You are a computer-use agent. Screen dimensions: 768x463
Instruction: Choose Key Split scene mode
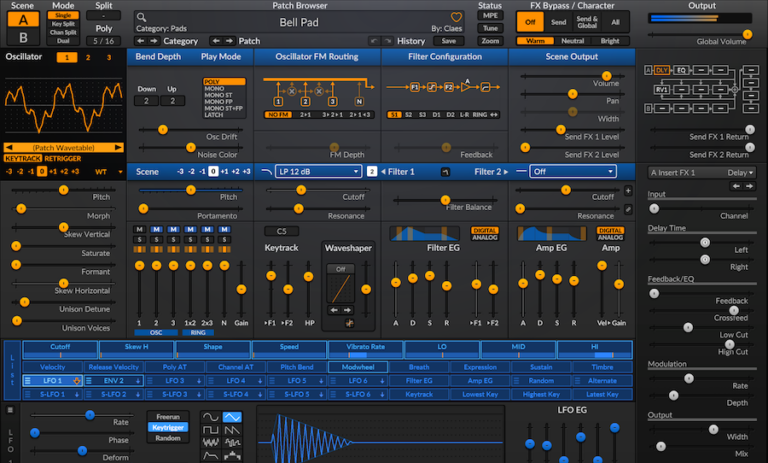pyautogui.click(x=63, y=24)
